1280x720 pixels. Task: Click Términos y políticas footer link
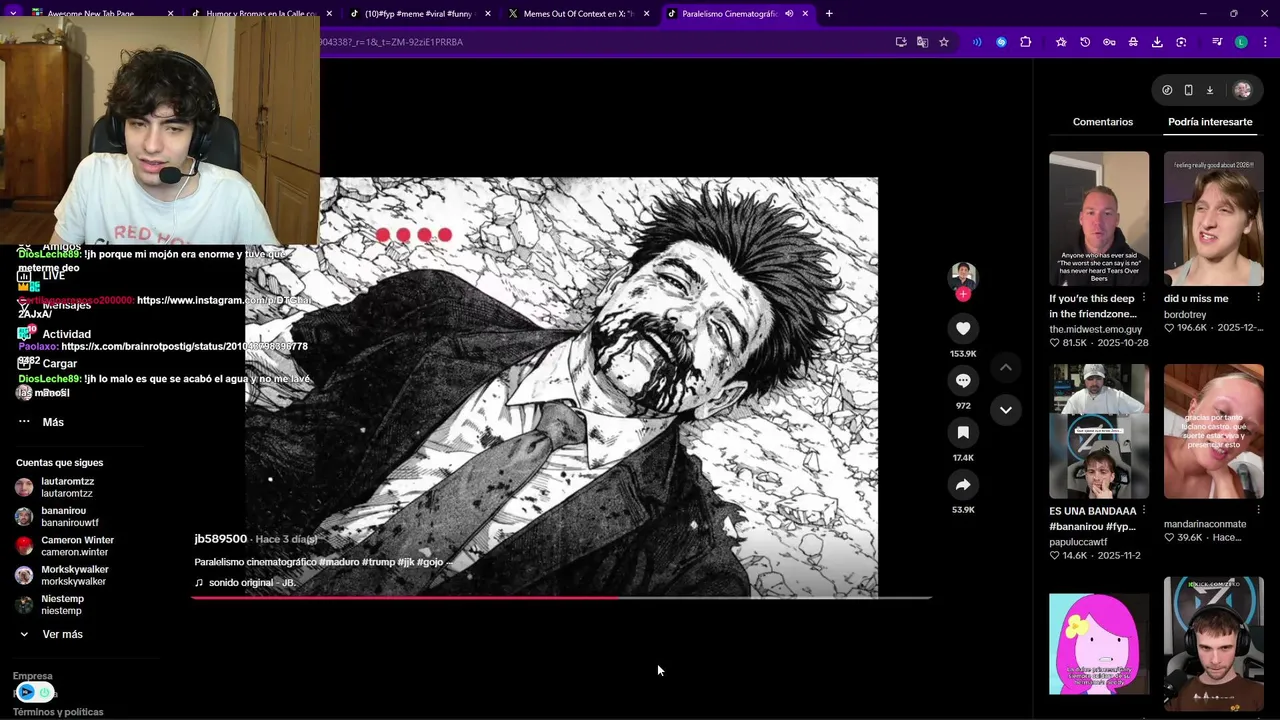tap(58, 712)
